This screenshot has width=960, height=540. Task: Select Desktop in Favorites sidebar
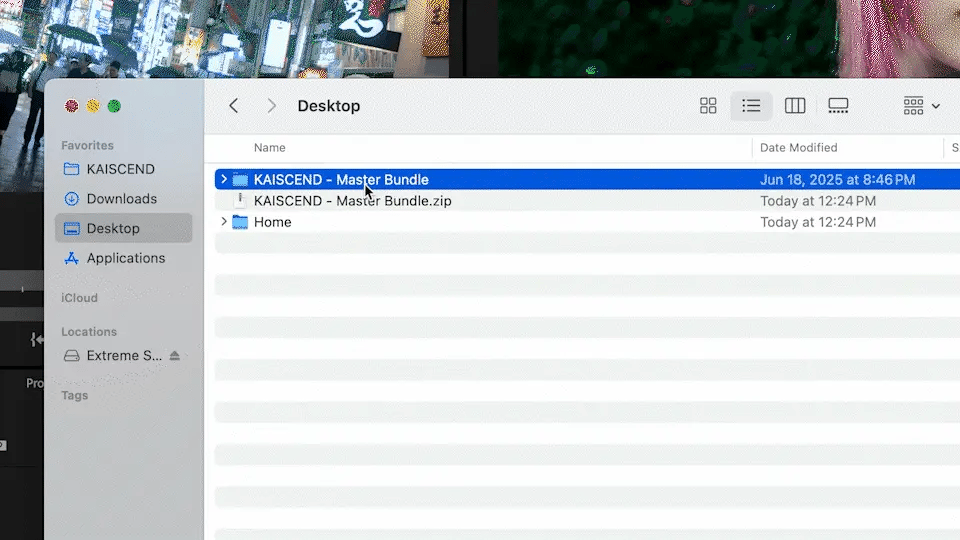click(x=113, y=228)
